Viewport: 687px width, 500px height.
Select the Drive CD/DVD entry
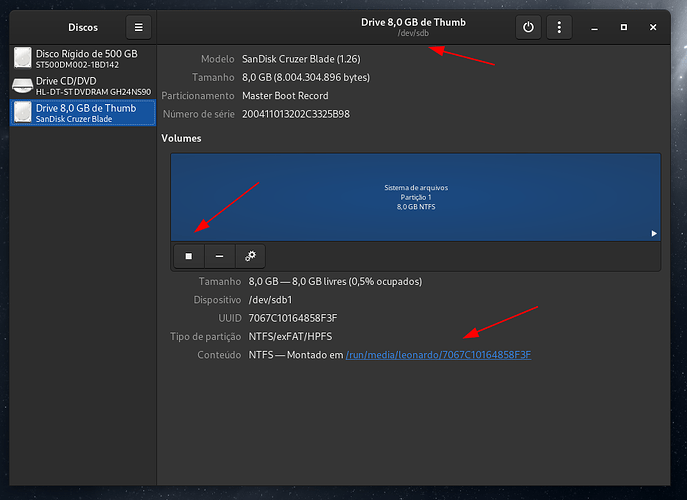83,85
